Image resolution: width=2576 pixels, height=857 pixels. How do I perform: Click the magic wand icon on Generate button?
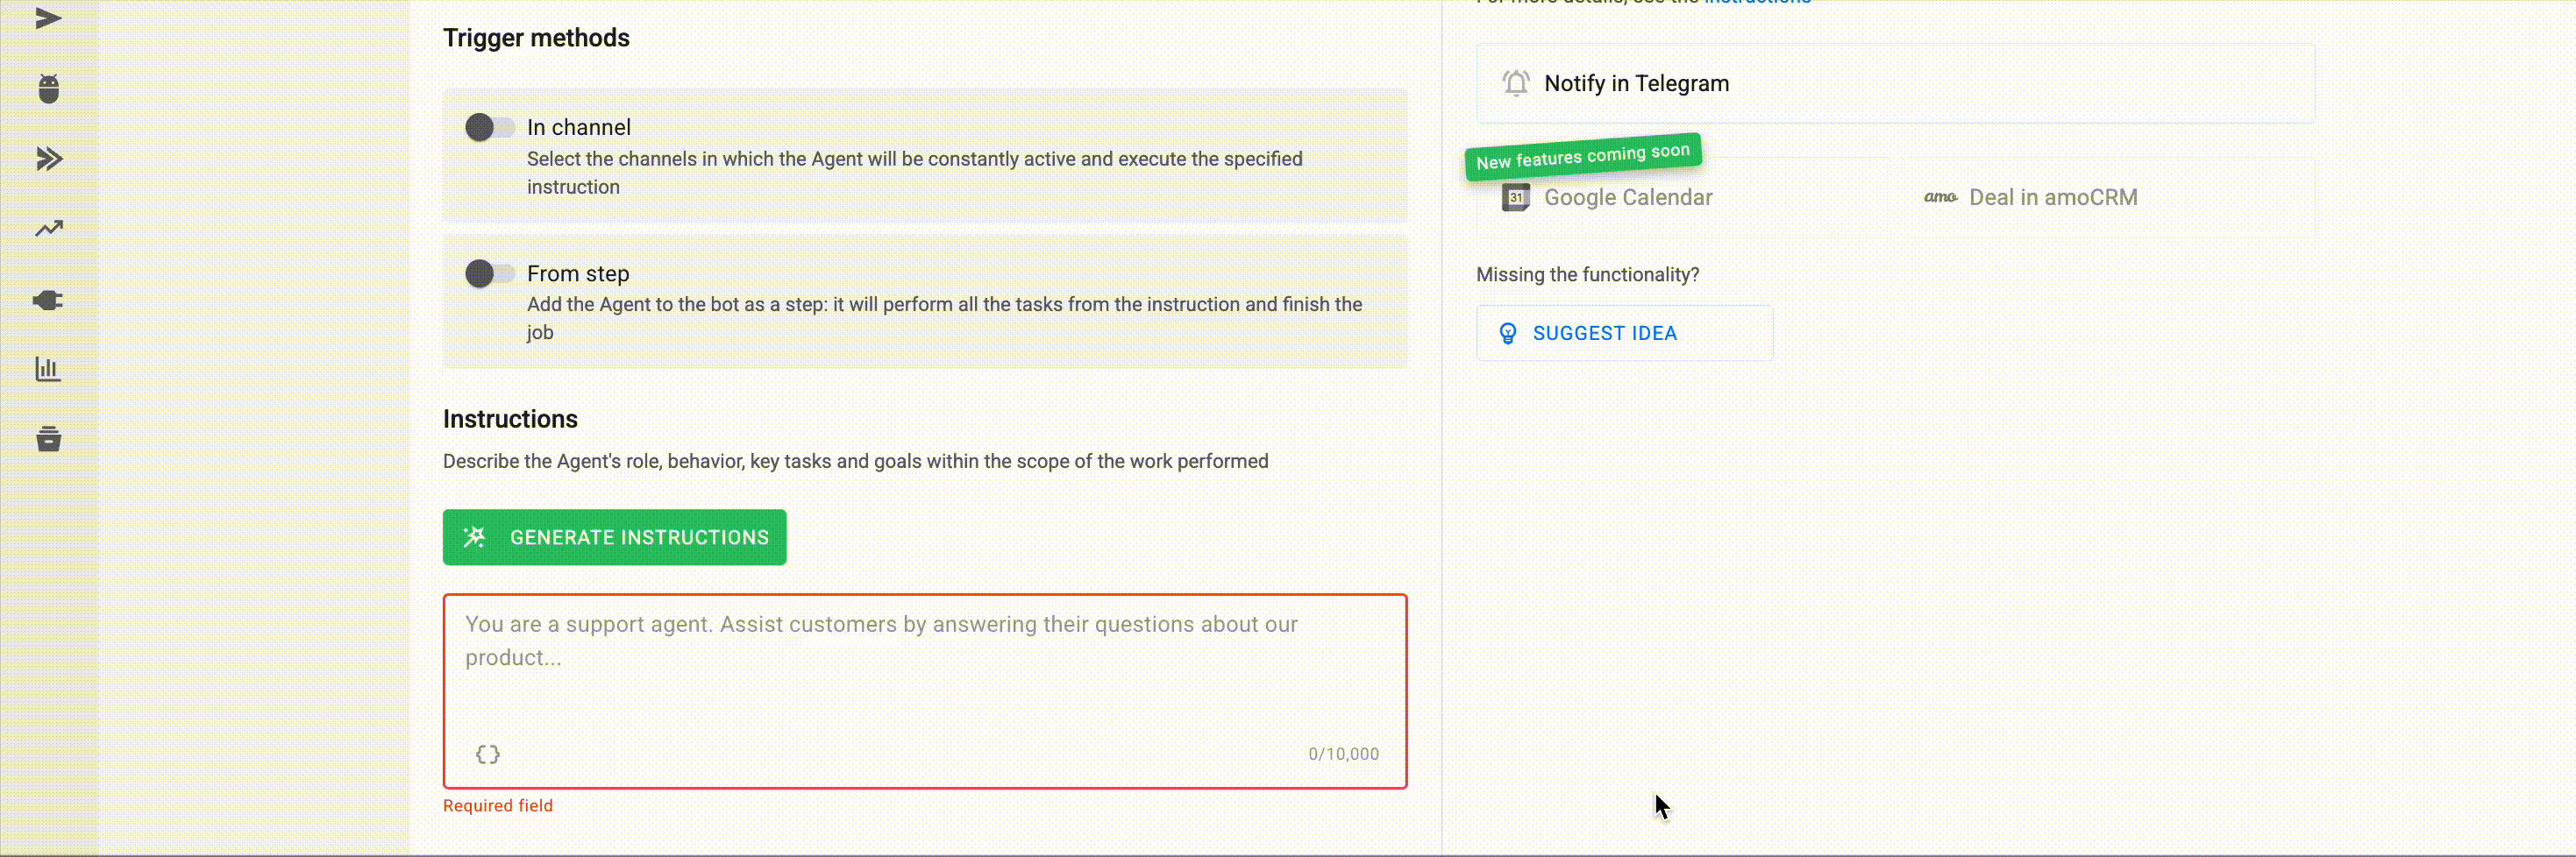(x=475, y=537)
